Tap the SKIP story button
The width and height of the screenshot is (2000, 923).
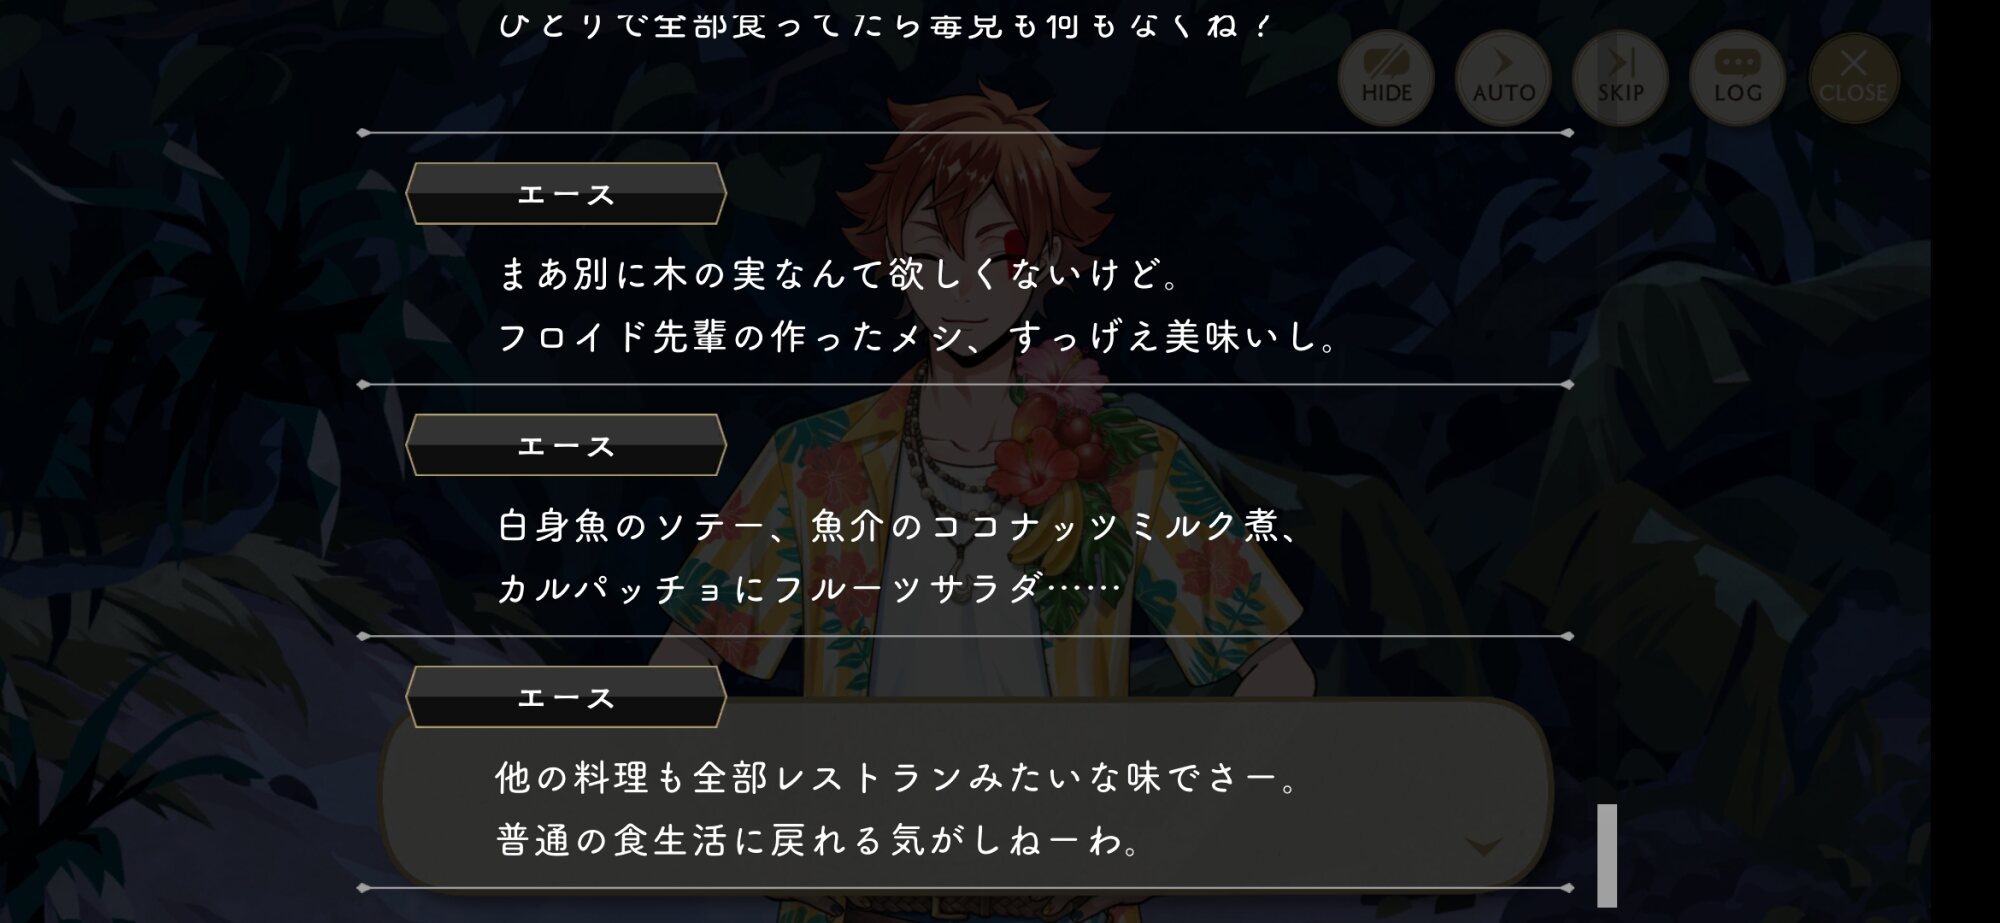click(1620, 78)
